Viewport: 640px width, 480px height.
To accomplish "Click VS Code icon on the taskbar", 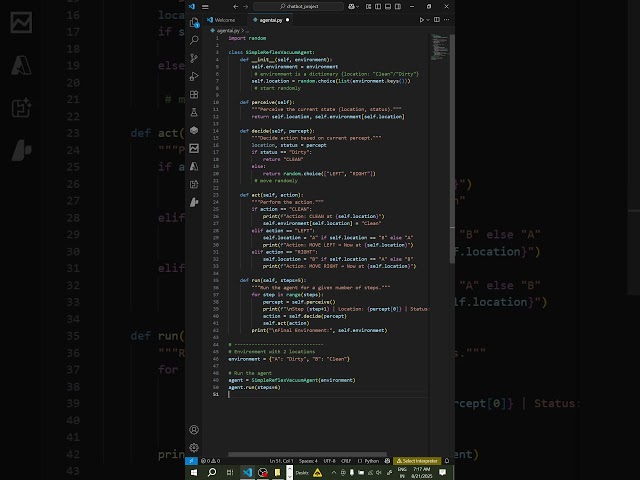I will point(247,473).
